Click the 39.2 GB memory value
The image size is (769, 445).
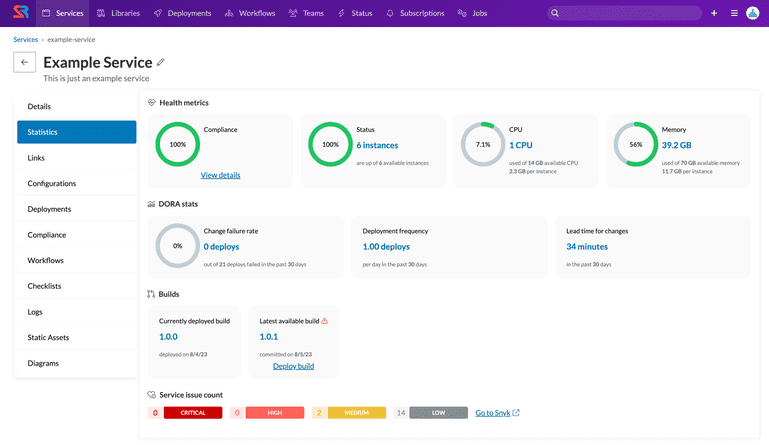(x=676, y=145)
